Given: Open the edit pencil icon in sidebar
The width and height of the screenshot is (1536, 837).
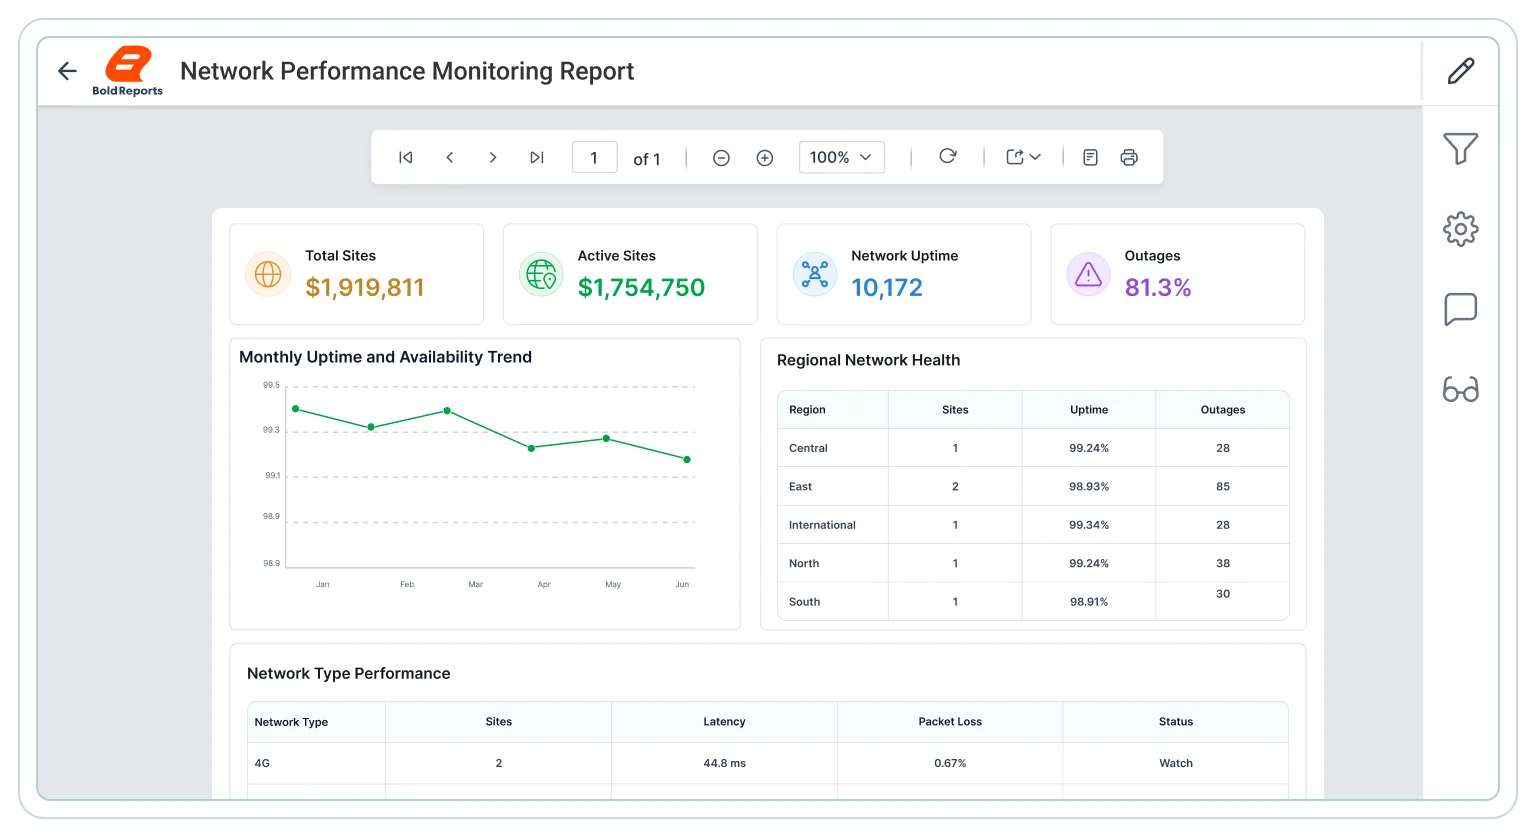Looking at the screenshot, I should pos(1460,71).
